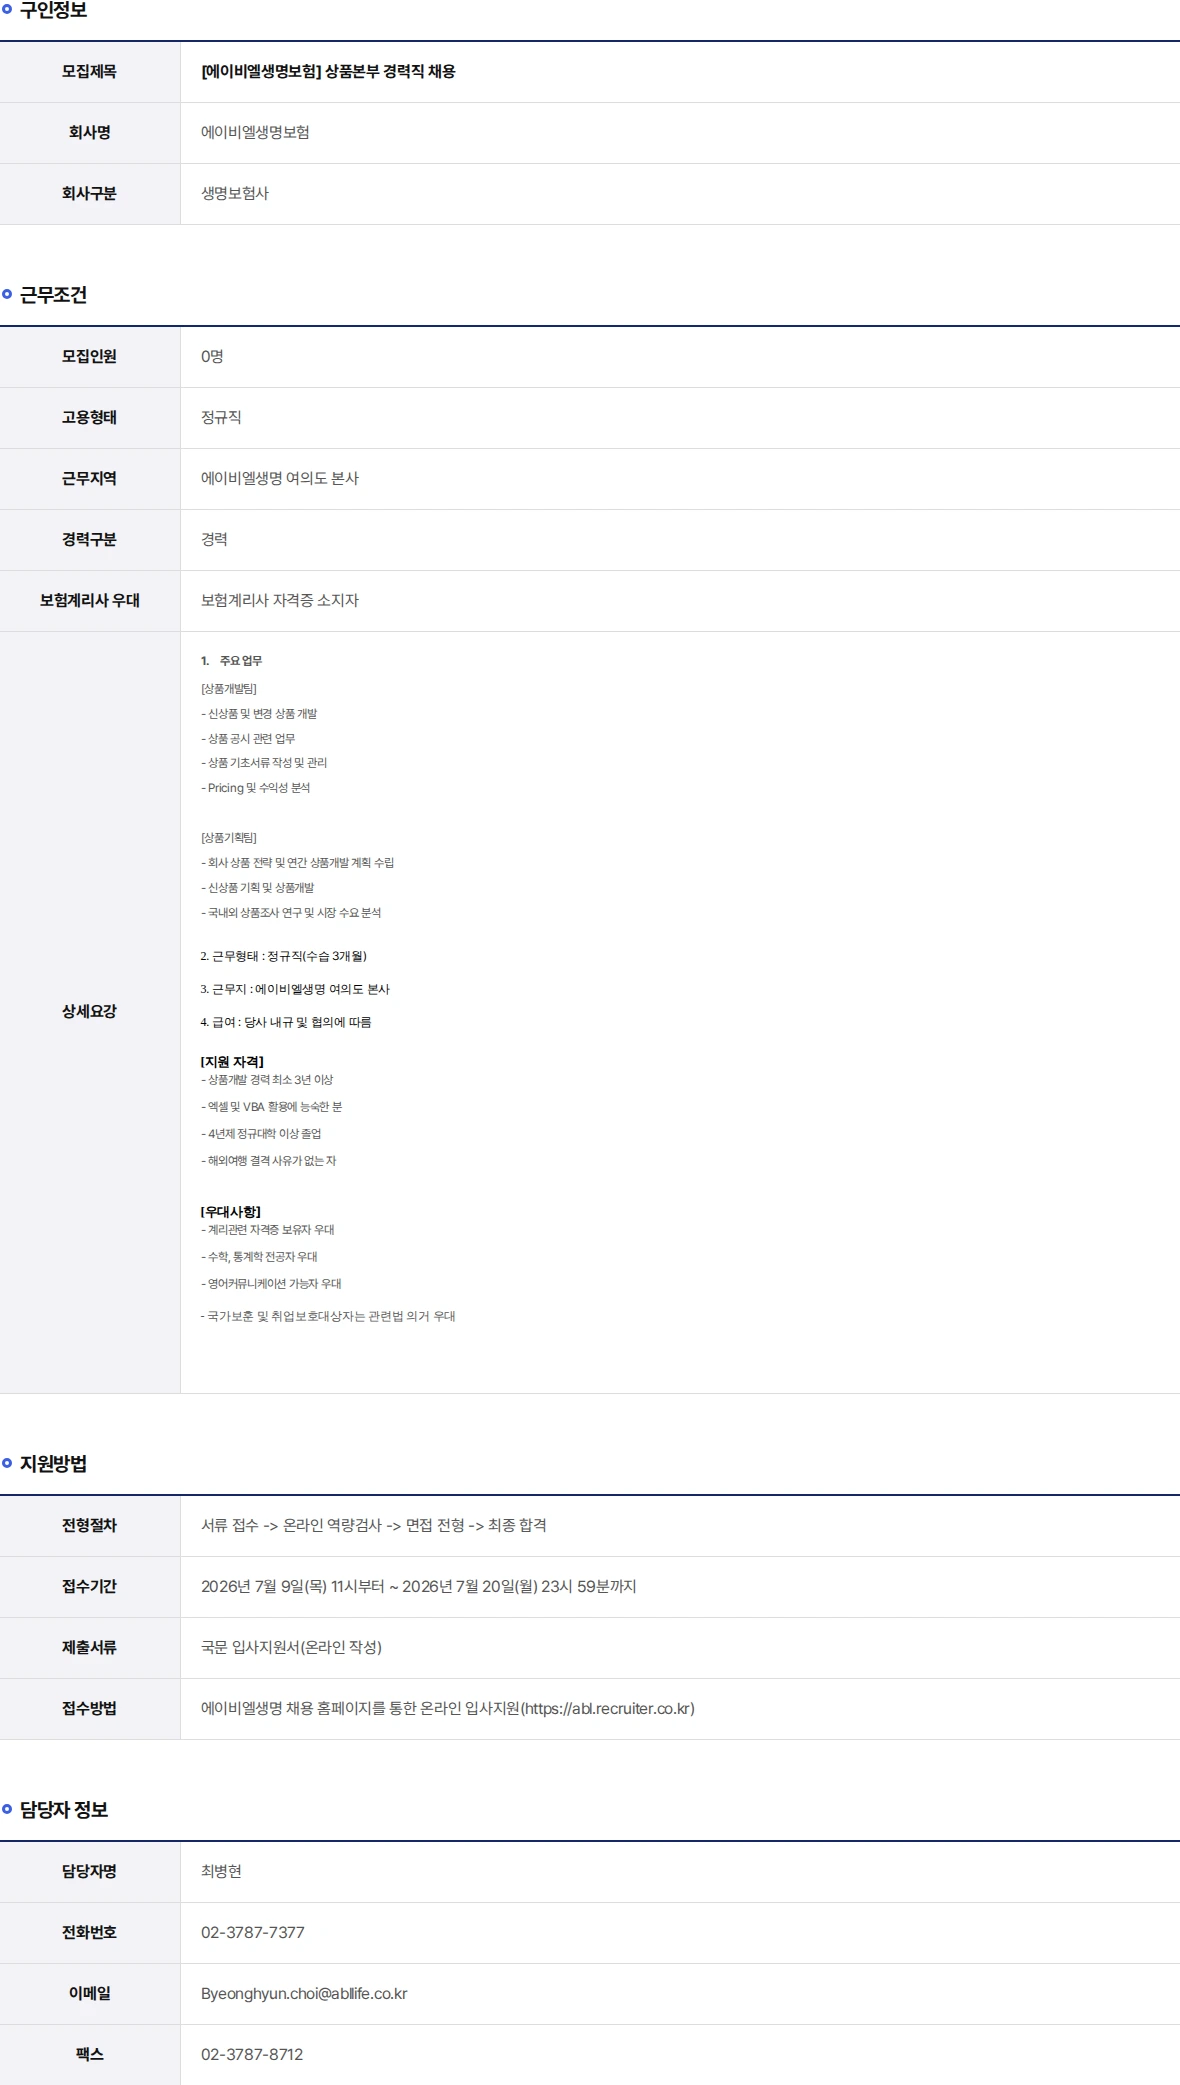
Task: Click the 근무조건 section heading
Action: click(53, 295)
